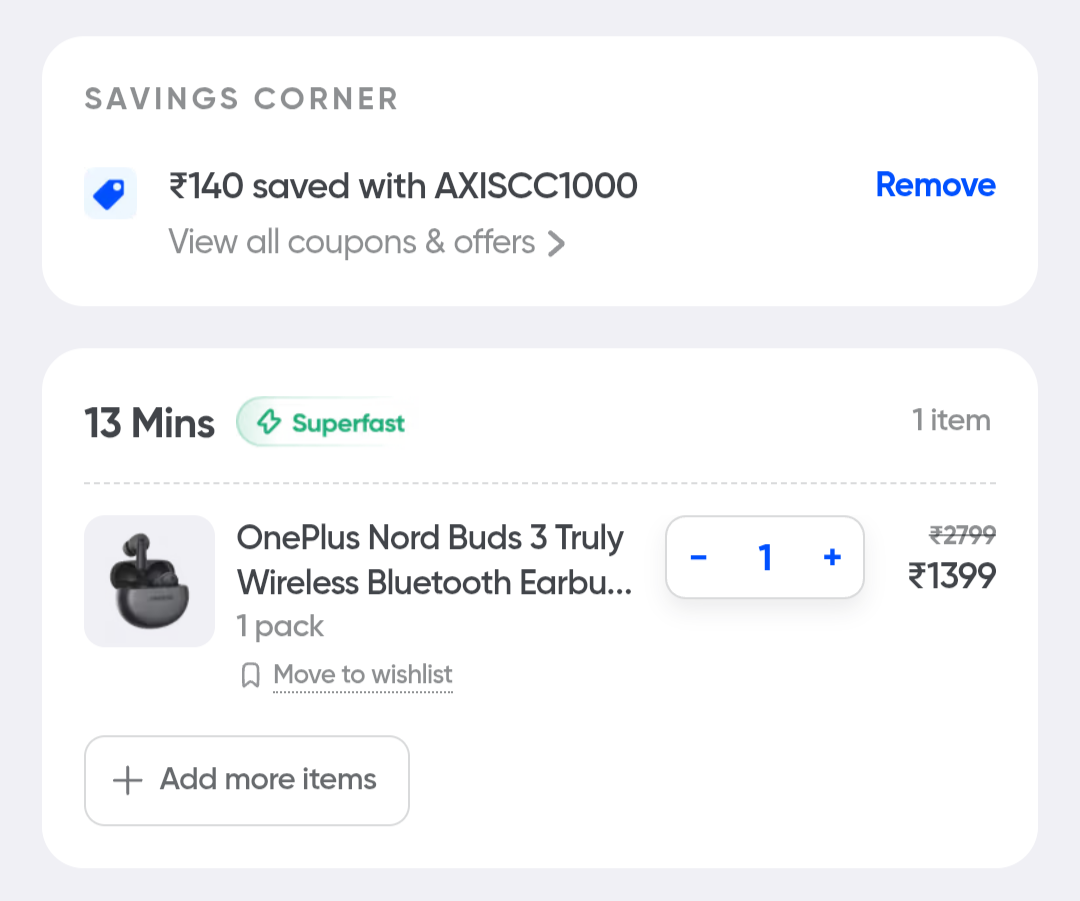Click the lightning bolt icon in the Superfast badge
Image resolution: width=1080 pixels, height=901 pixels.
pos(269,423)
